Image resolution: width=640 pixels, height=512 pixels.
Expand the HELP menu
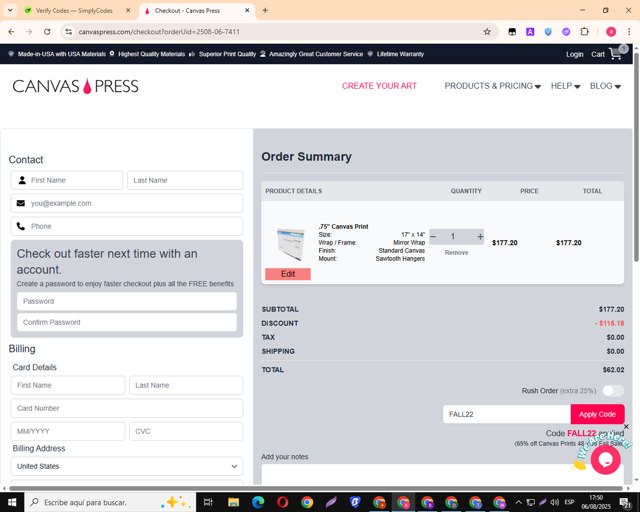[565, 86]
